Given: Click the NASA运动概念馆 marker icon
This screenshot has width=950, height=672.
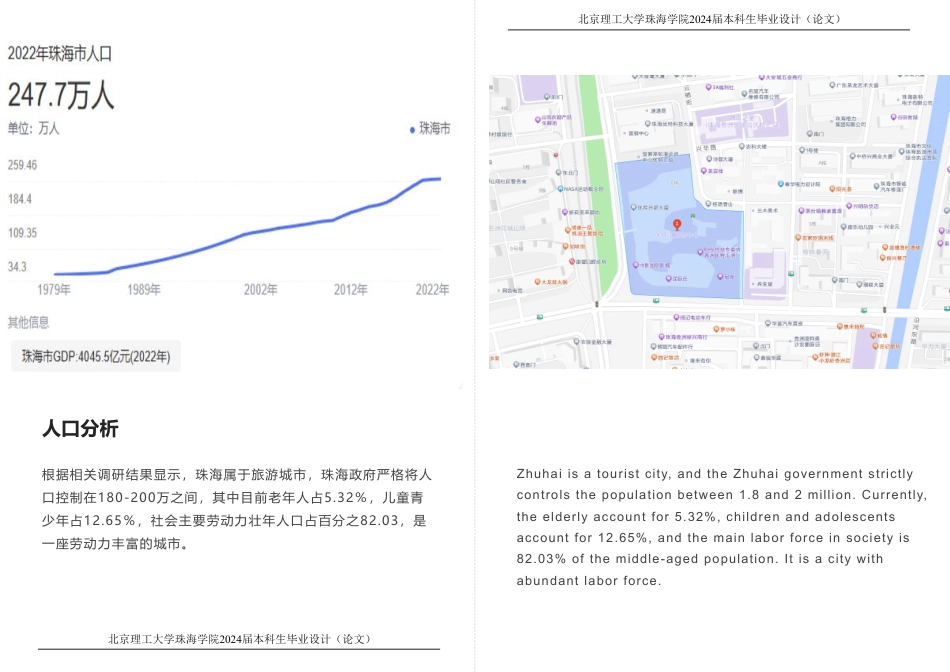Looking at the screenshot, I should coord(560,188).
